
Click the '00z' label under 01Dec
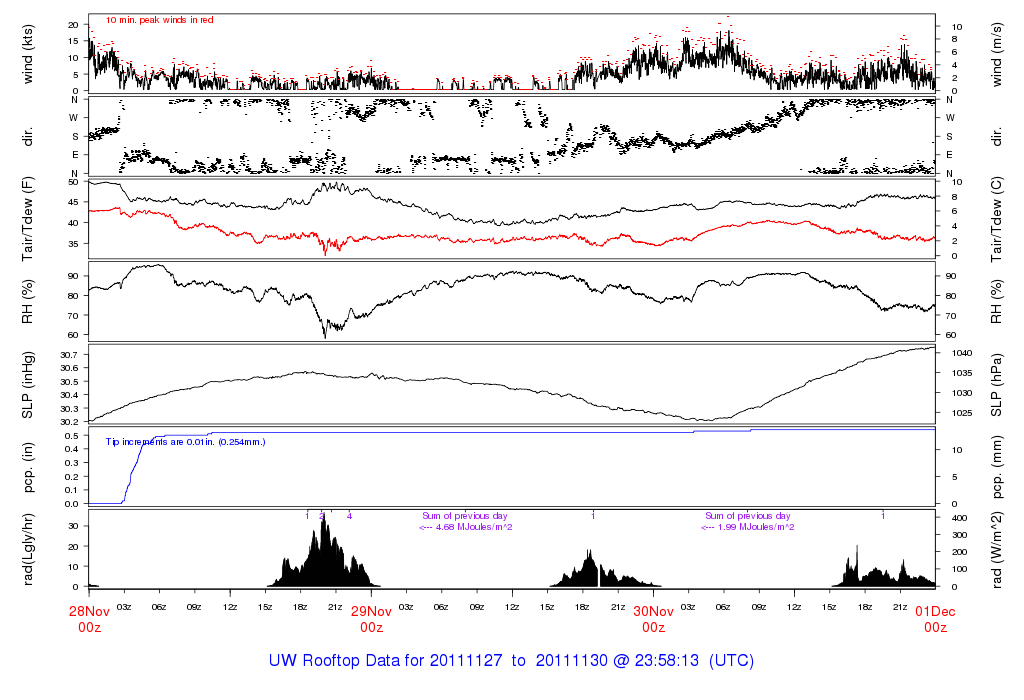[x=935, y=628]
